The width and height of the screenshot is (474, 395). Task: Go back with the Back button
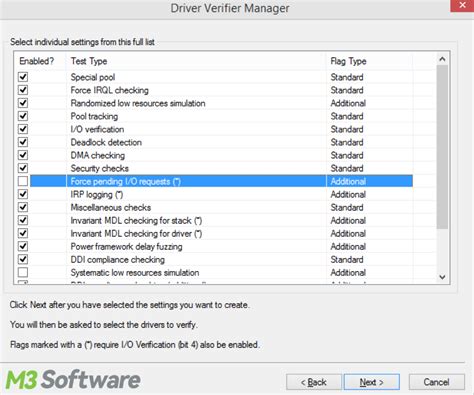coord(314,382)
